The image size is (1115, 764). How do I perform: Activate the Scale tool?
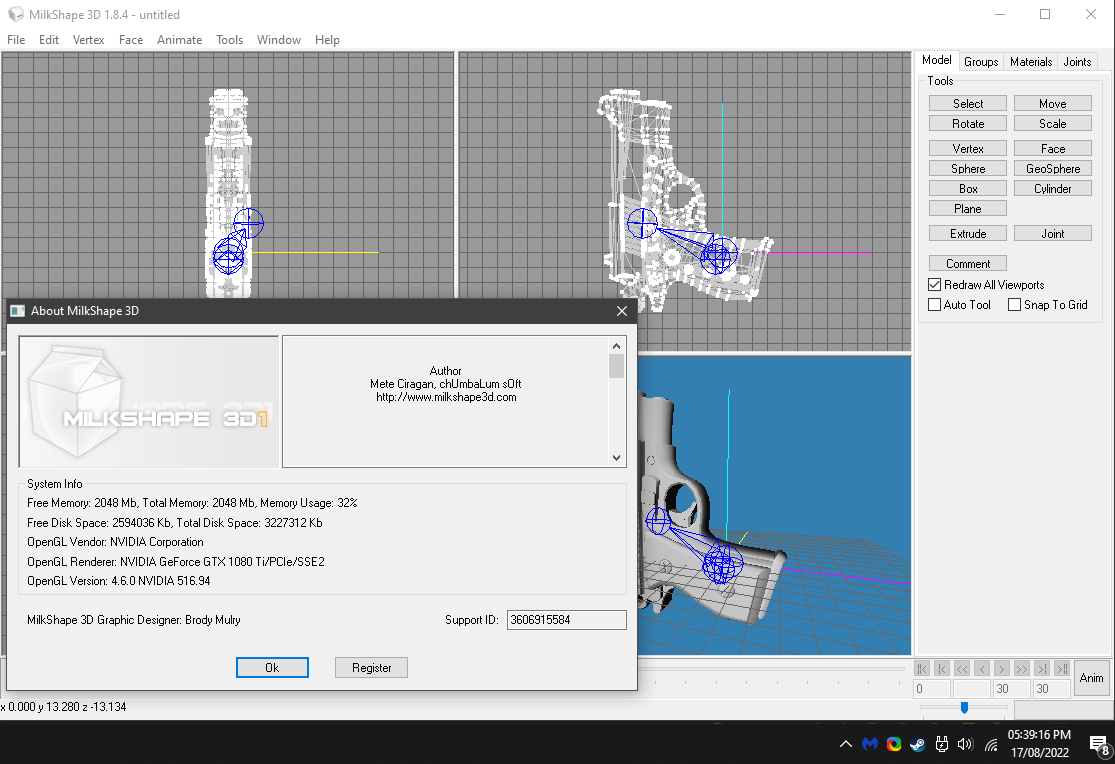coord(1052,123)
